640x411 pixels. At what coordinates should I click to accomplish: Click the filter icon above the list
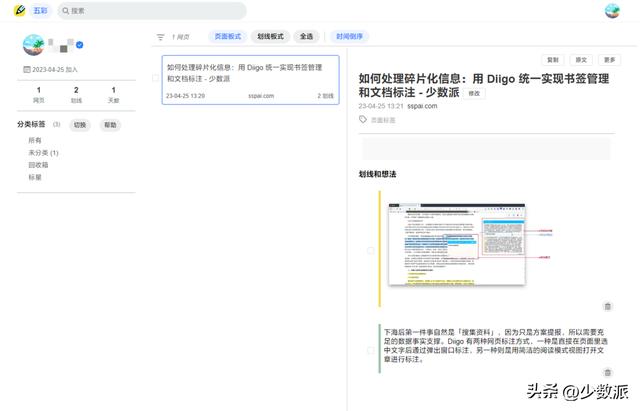160,37
